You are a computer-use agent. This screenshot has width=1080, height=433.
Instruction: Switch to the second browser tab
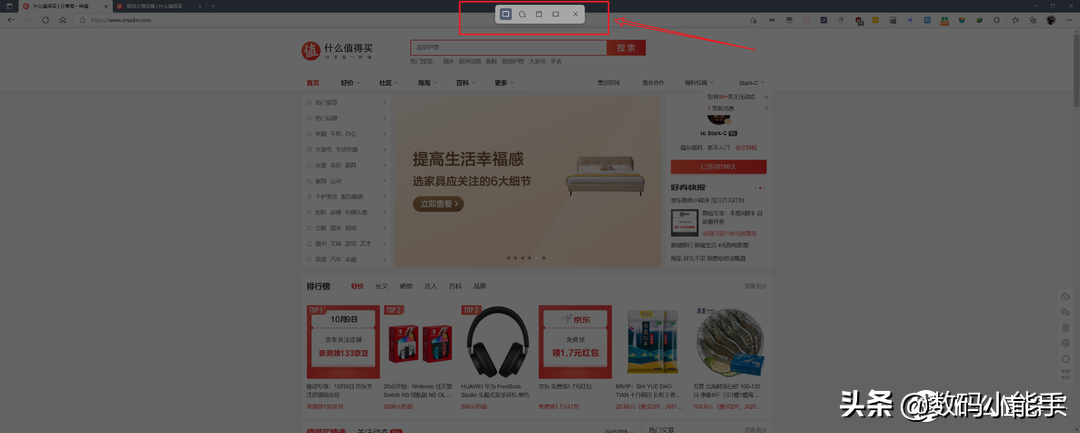coord(158,6)
